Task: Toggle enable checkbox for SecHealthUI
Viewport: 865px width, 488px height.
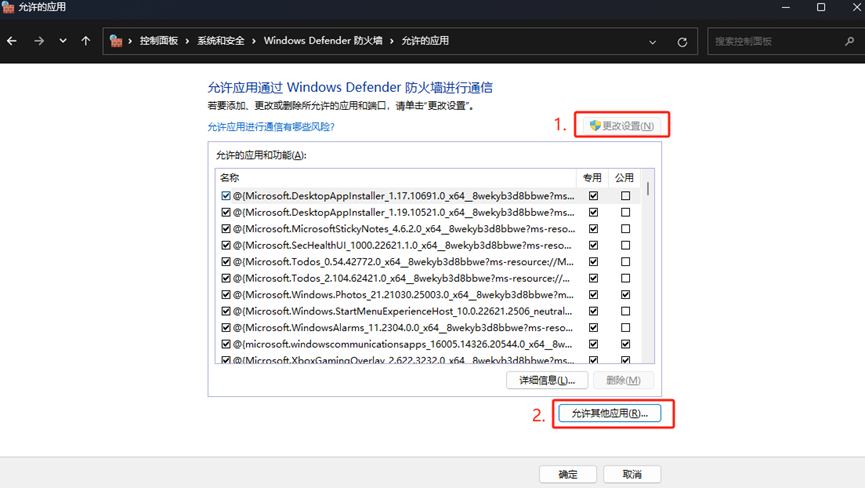Action: click(226, 245)
